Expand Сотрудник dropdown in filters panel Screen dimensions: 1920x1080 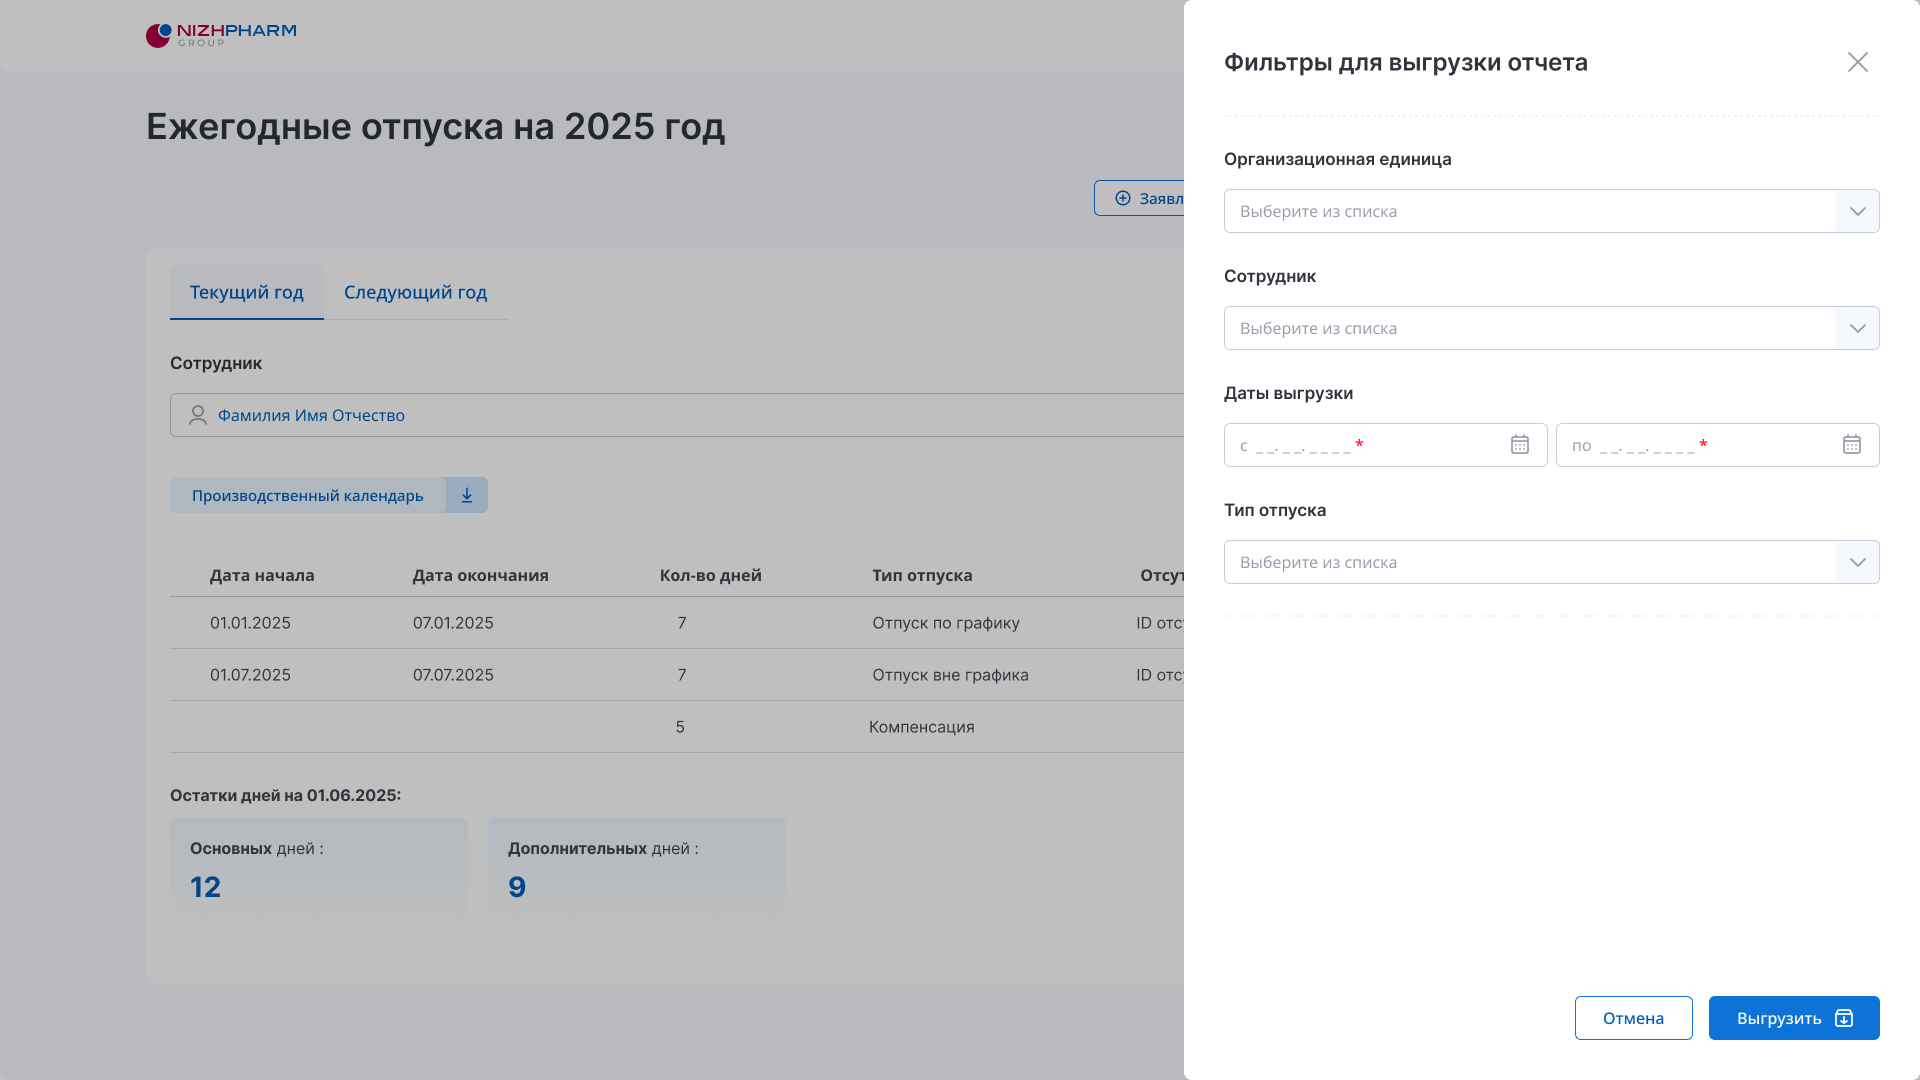1857,328
